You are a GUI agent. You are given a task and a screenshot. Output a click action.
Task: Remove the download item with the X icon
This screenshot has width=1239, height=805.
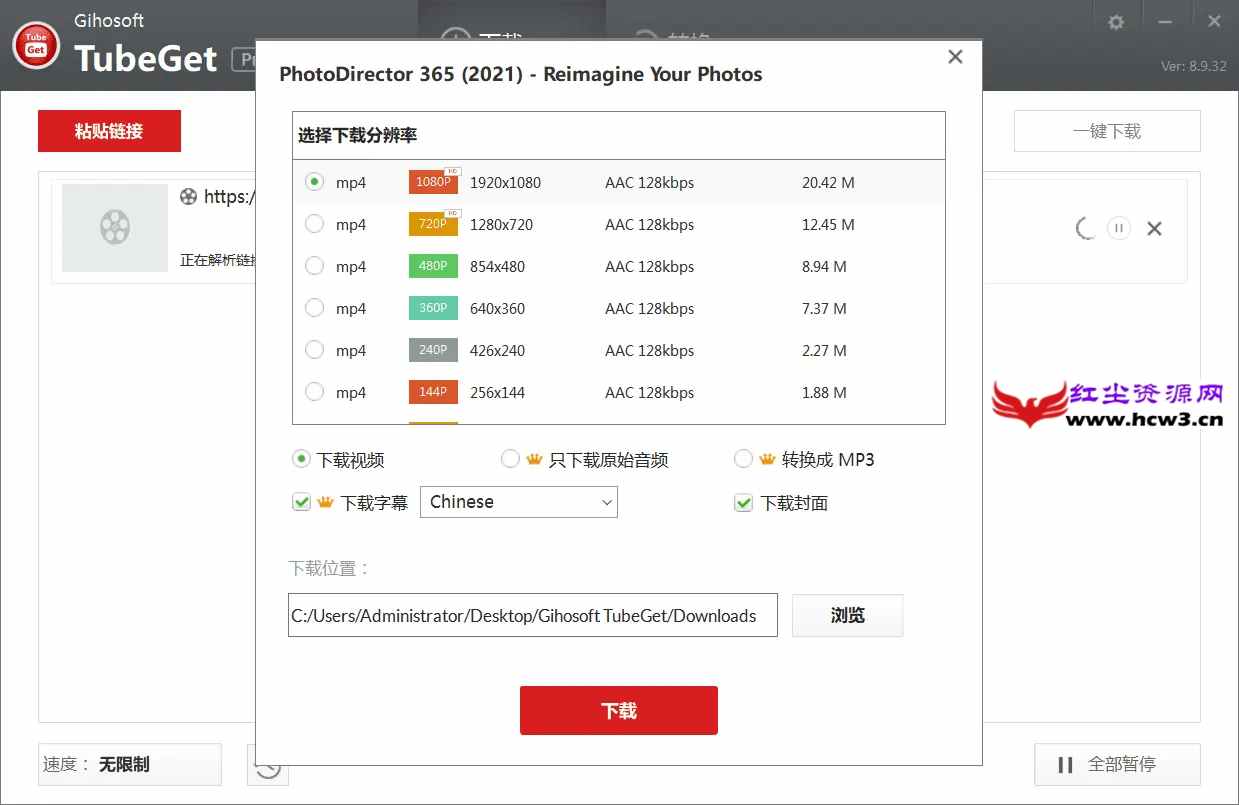1154,229
